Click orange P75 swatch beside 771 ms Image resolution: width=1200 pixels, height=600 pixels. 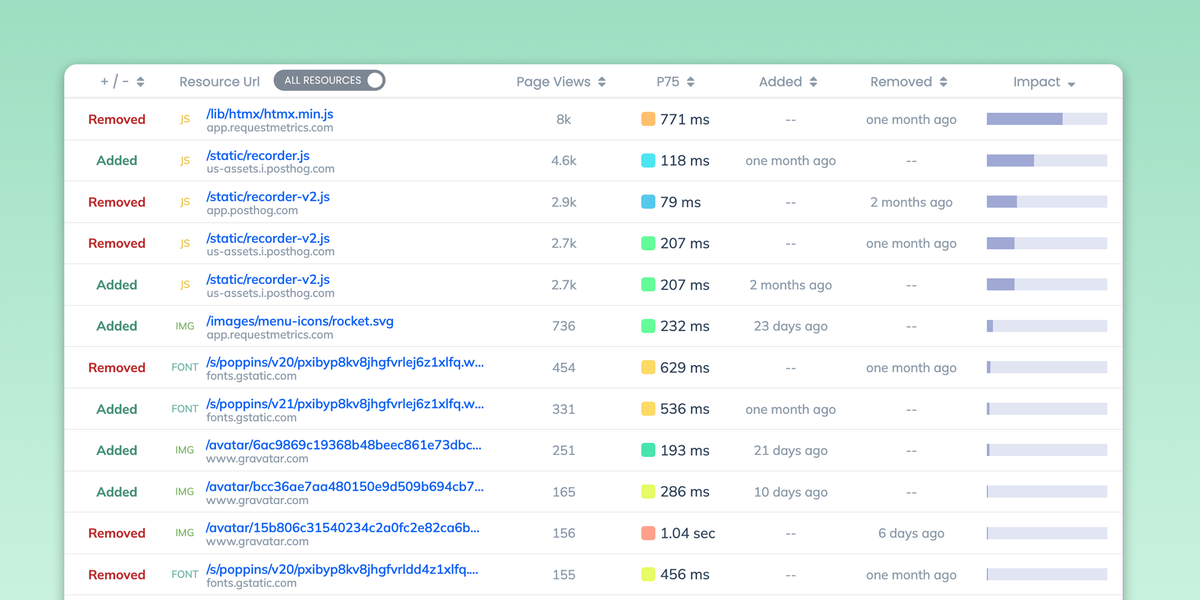pos(648,119)
